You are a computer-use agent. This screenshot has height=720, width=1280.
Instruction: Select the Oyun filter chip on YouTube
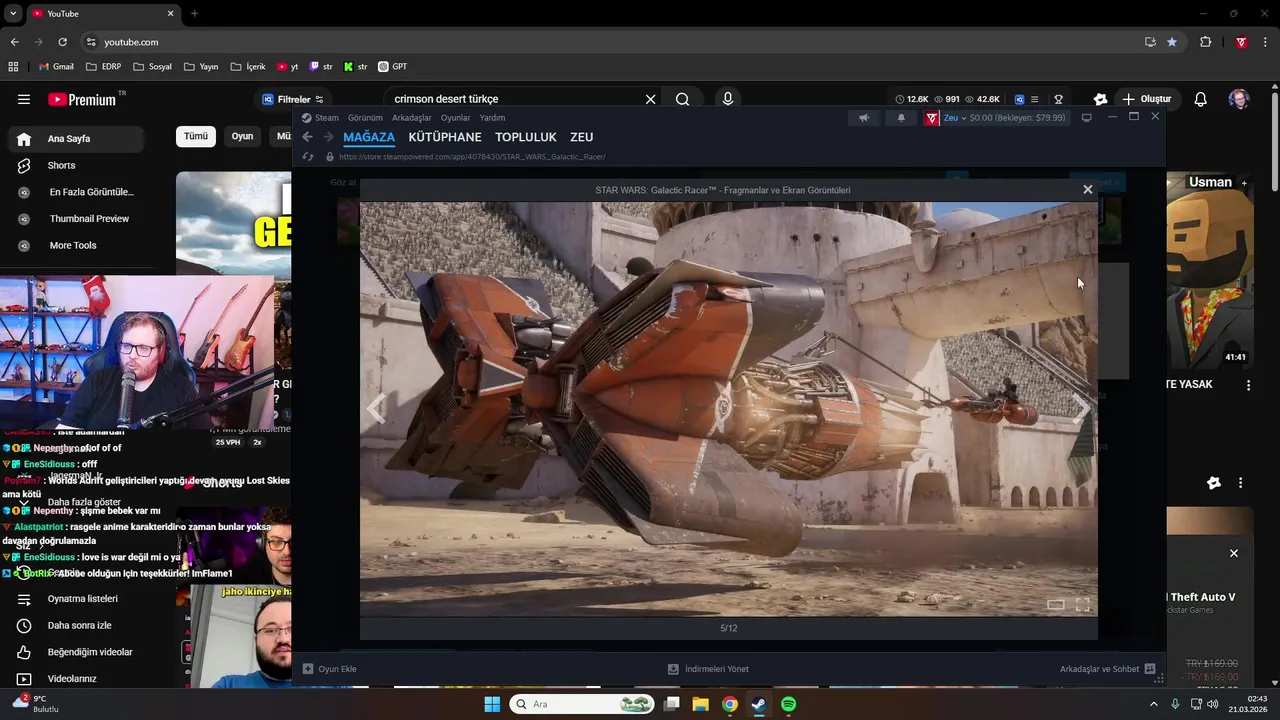click(243, 136)
